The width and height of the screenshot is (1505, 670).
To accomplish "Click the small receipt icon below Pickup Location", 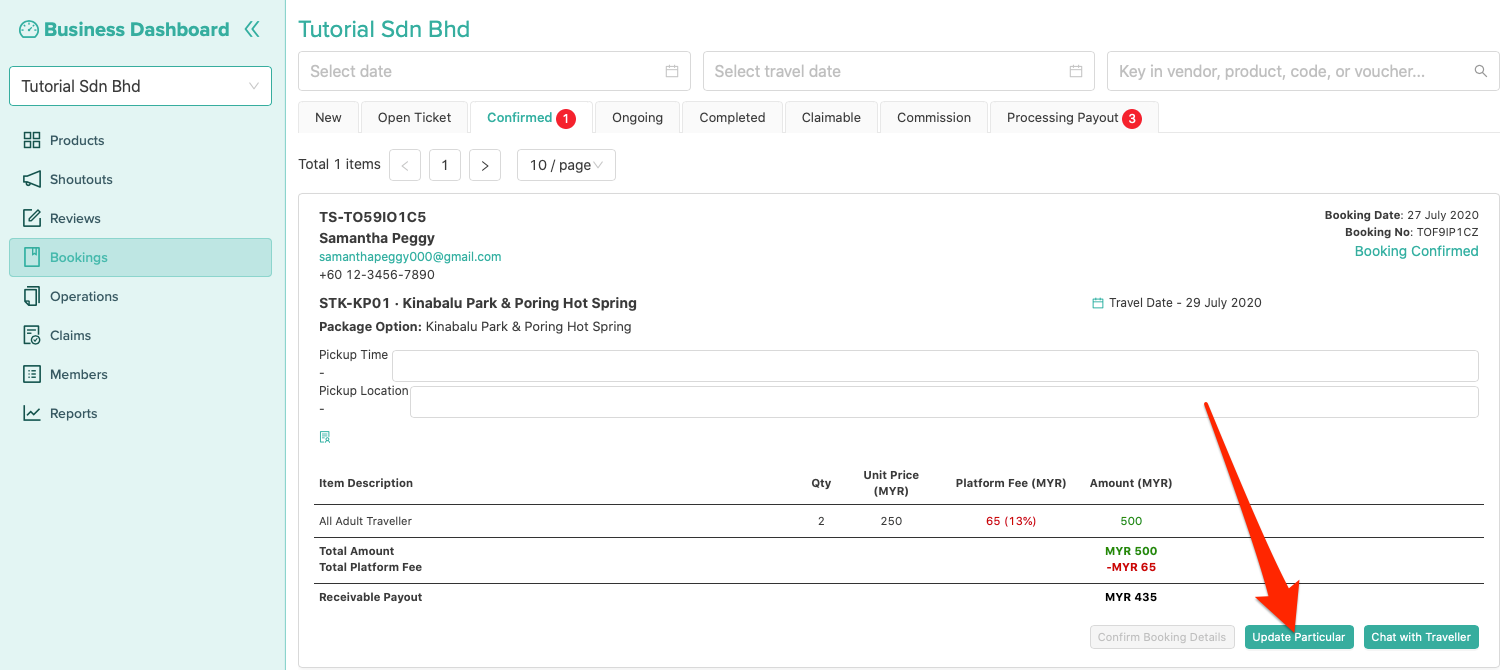I will pyautogui.click(x=325, y=437).
